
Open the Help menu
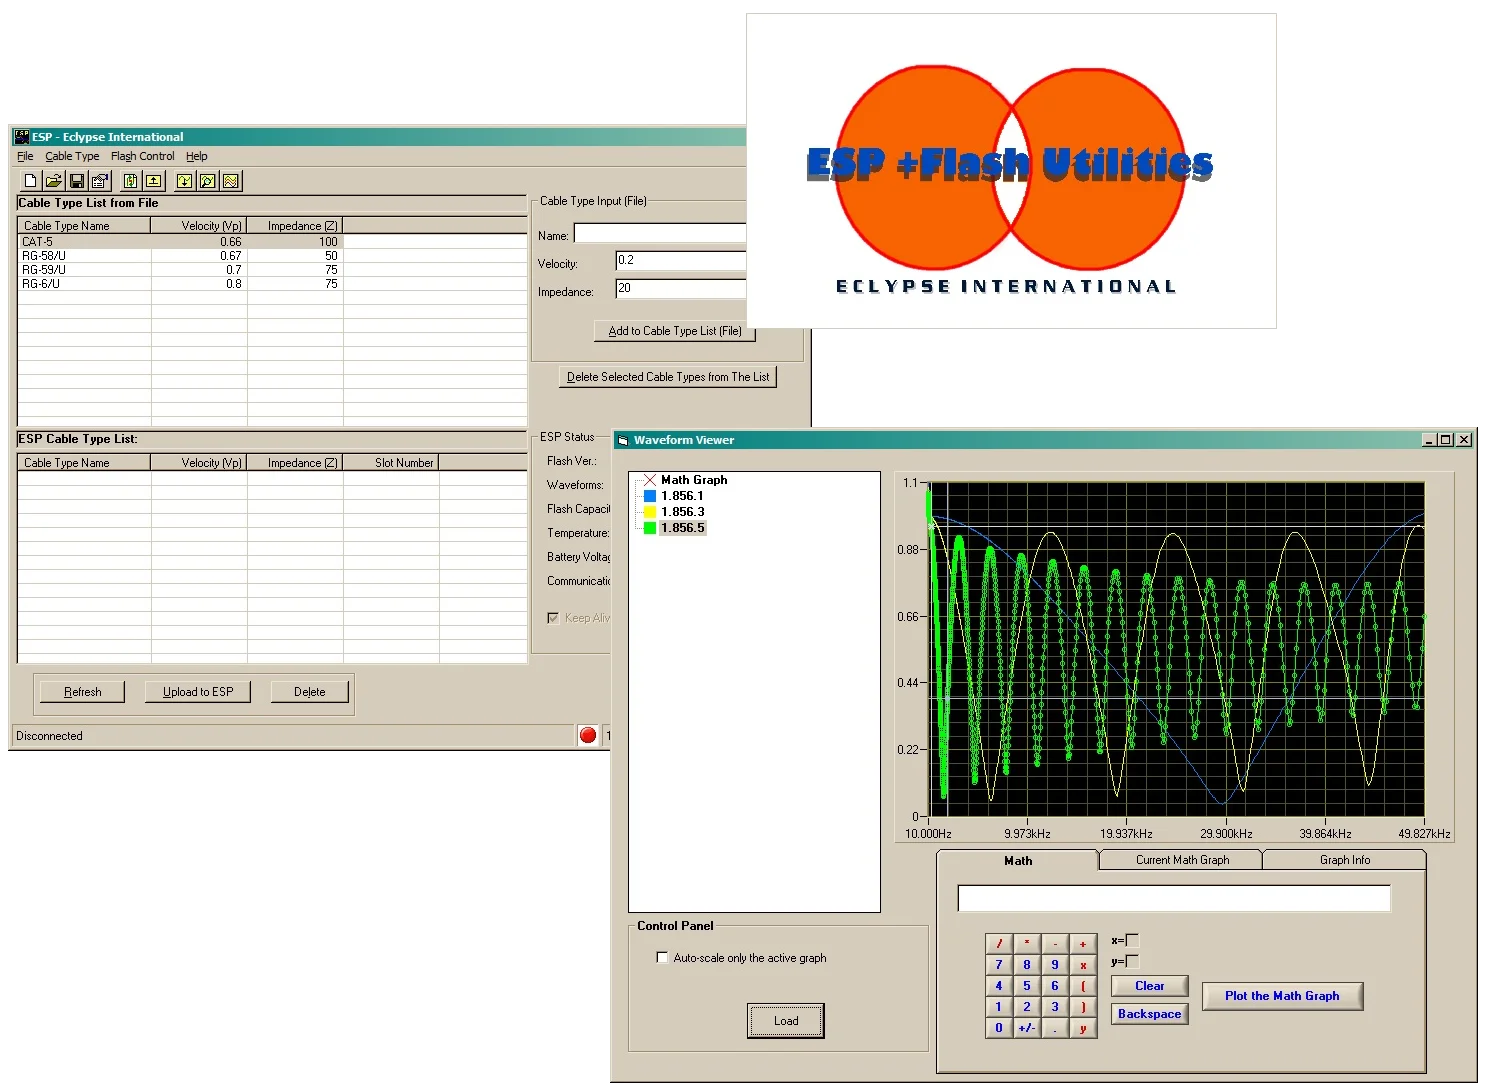click(197, 156)
